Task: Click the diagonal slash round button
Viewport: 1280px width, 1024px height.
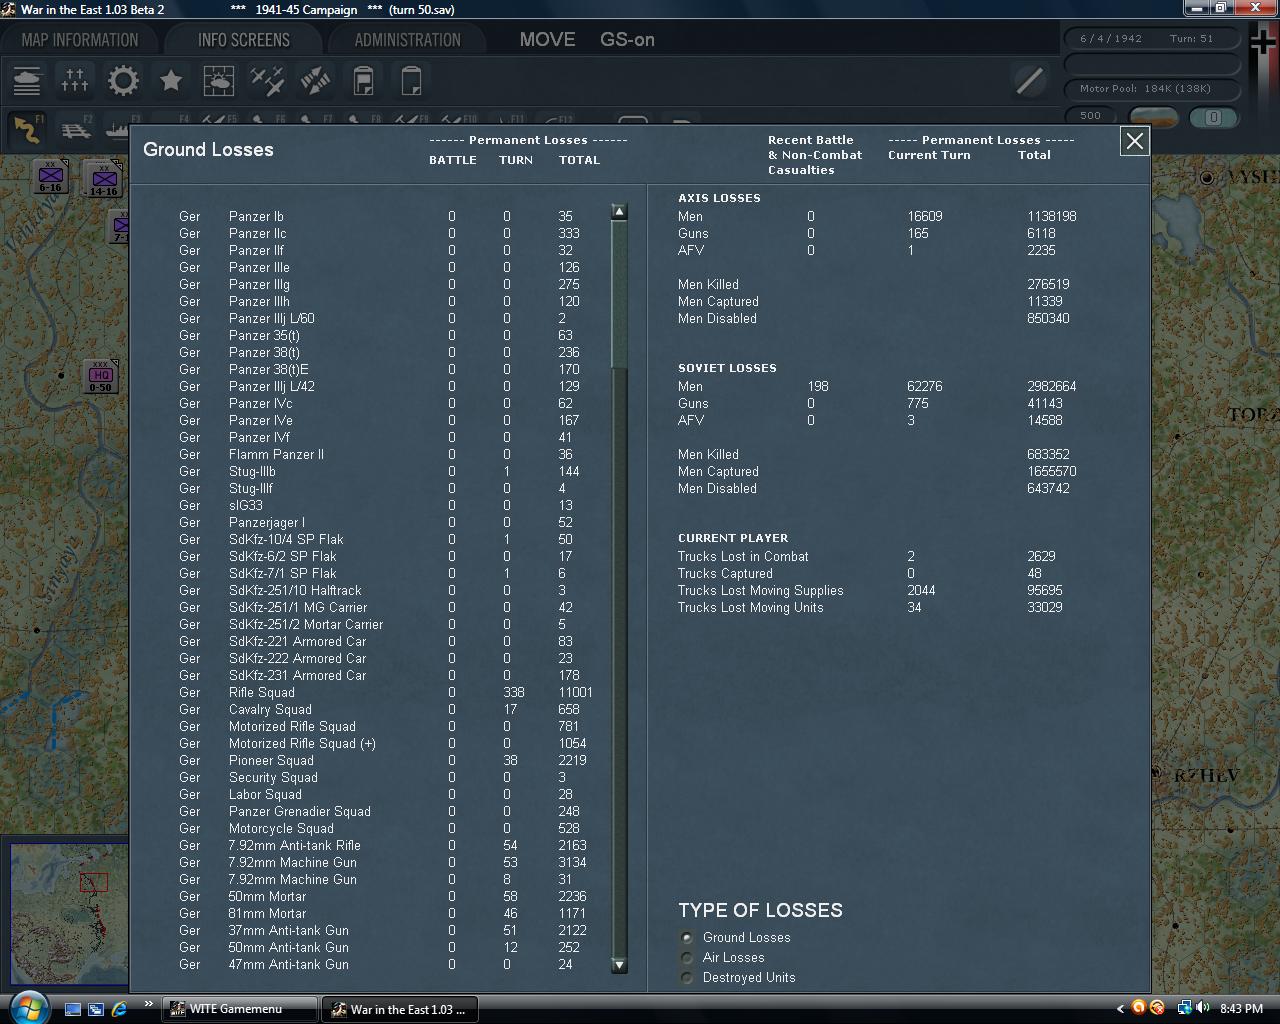Action: [x=1029, y=80]
